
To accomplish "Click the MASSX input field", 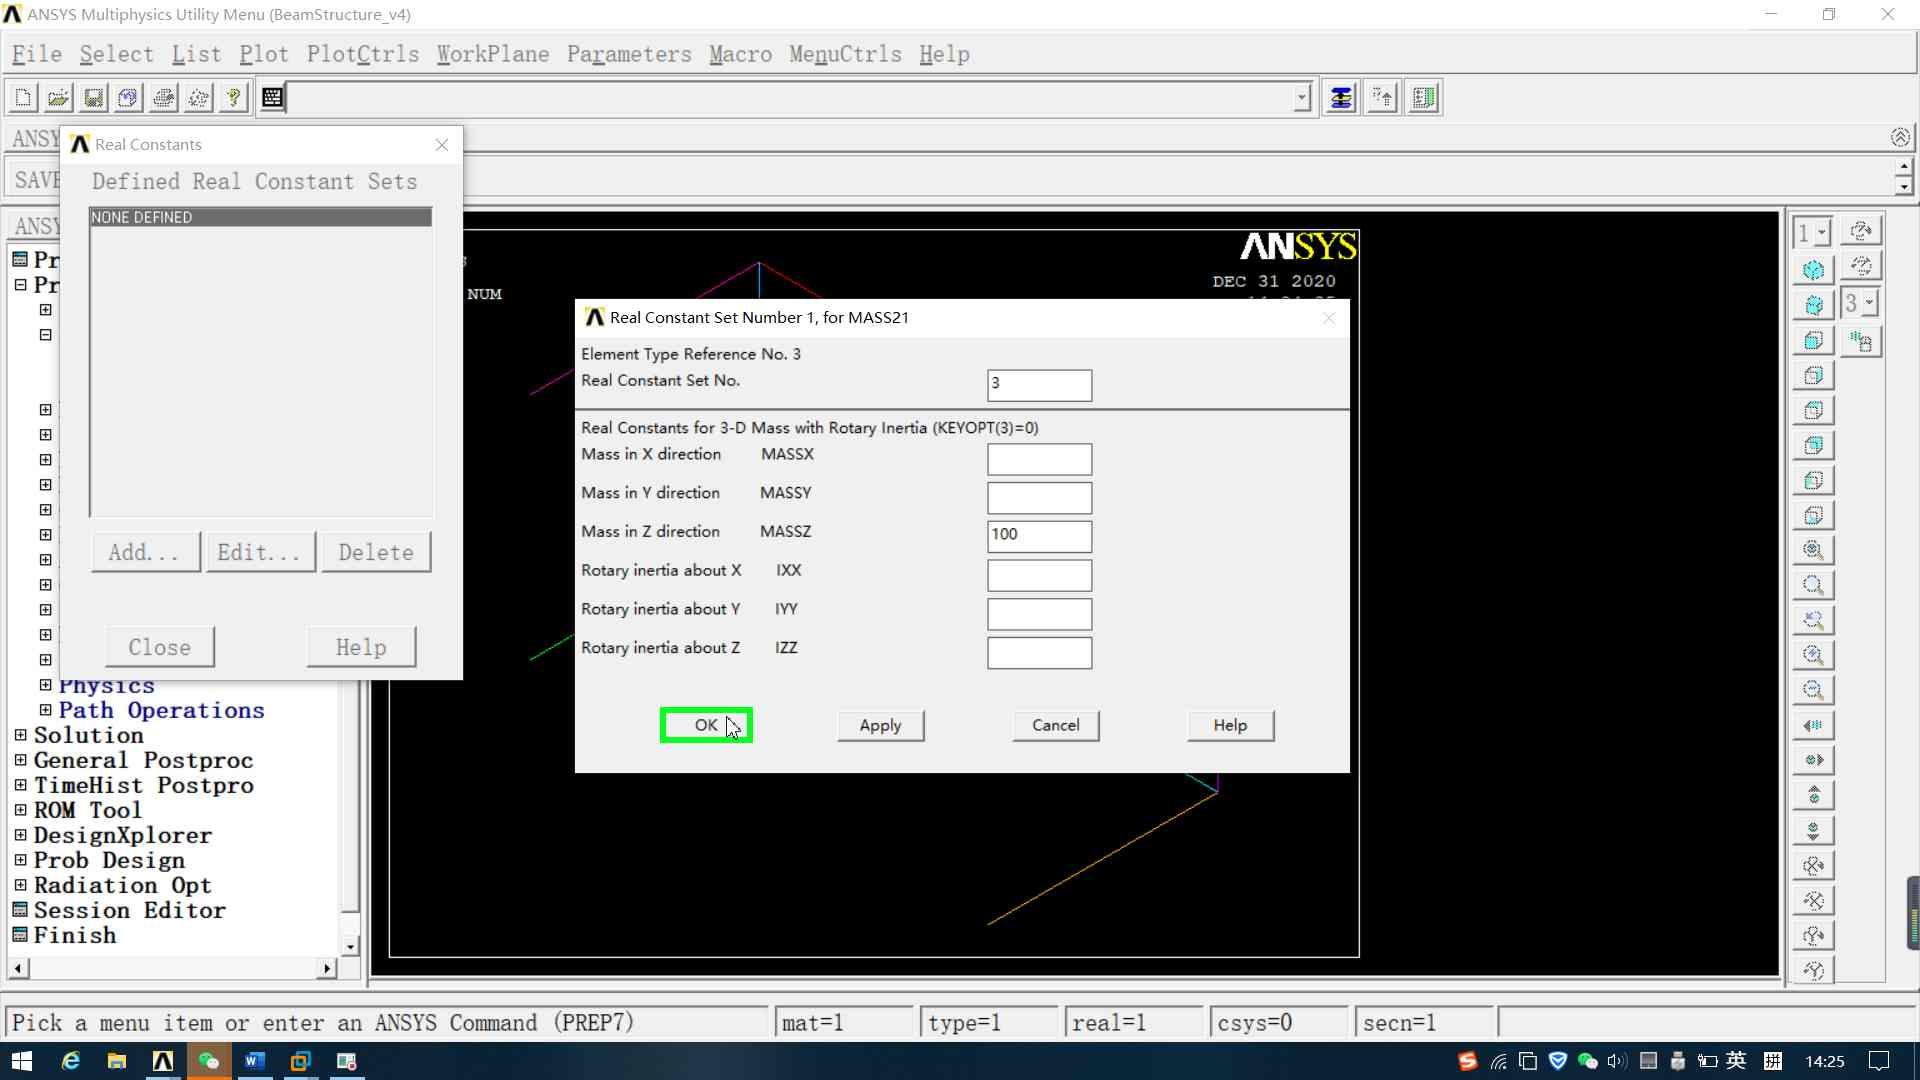I will tap(1039, 459).
